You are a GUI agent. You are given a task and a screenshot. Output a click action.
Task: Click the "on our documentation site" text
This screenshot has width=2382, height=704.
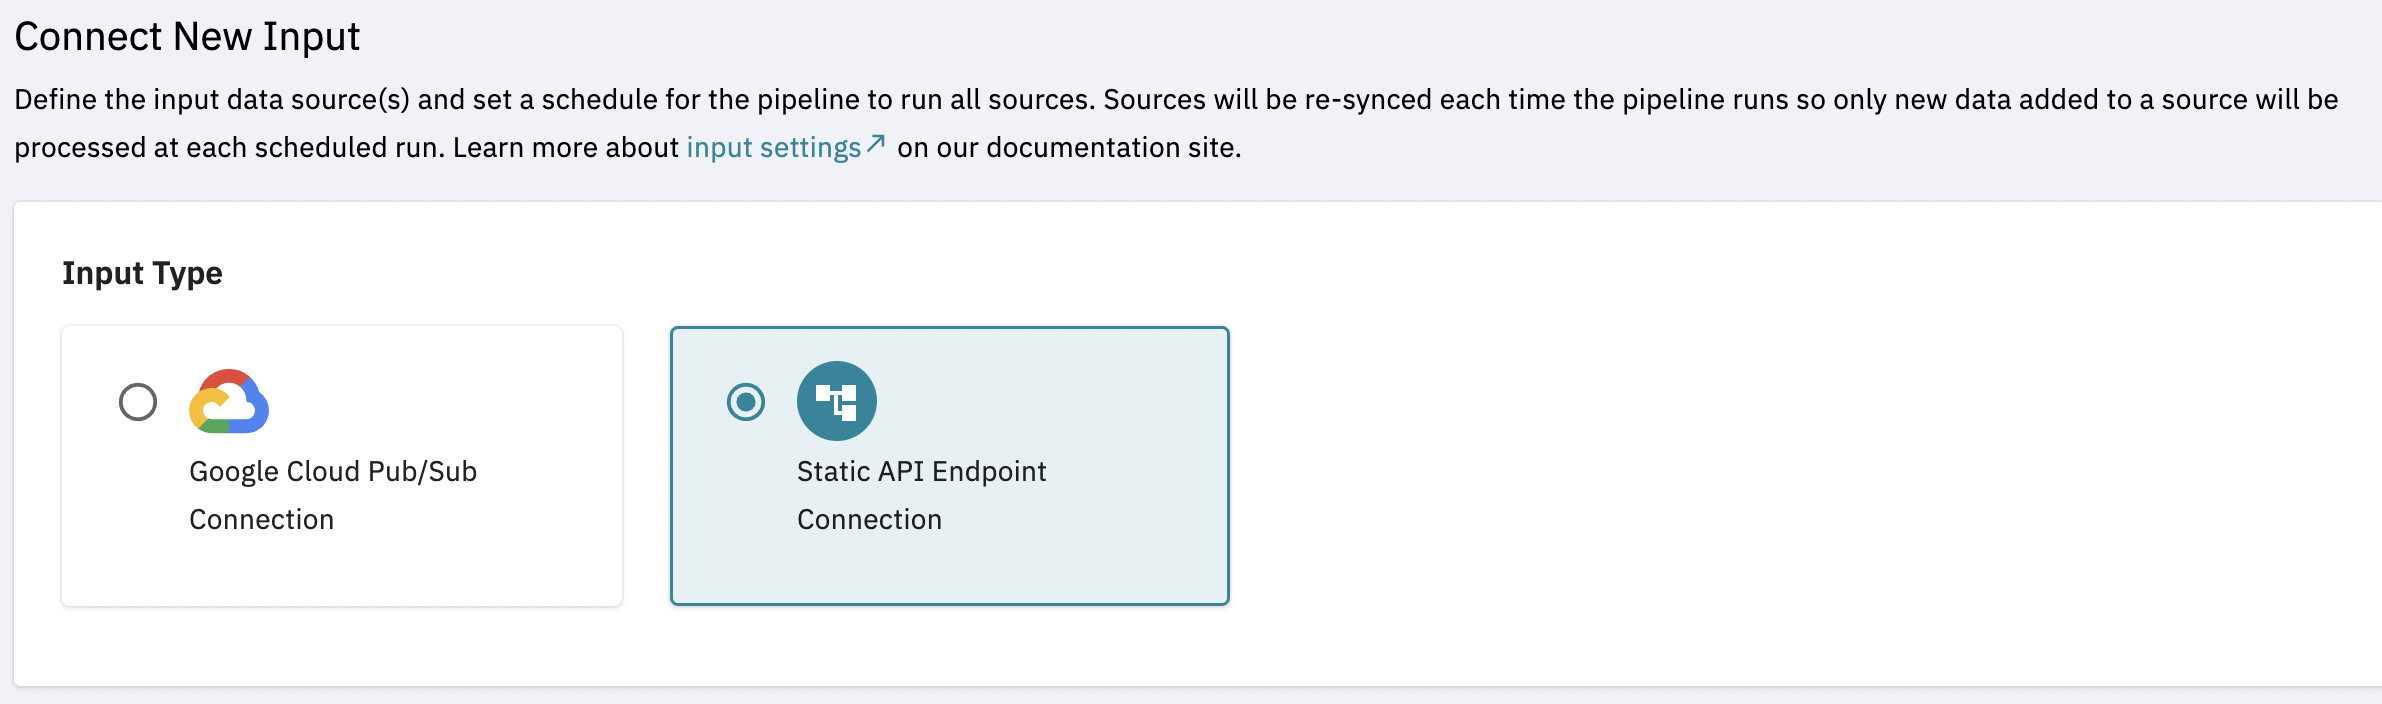(x=1068, y=148)
